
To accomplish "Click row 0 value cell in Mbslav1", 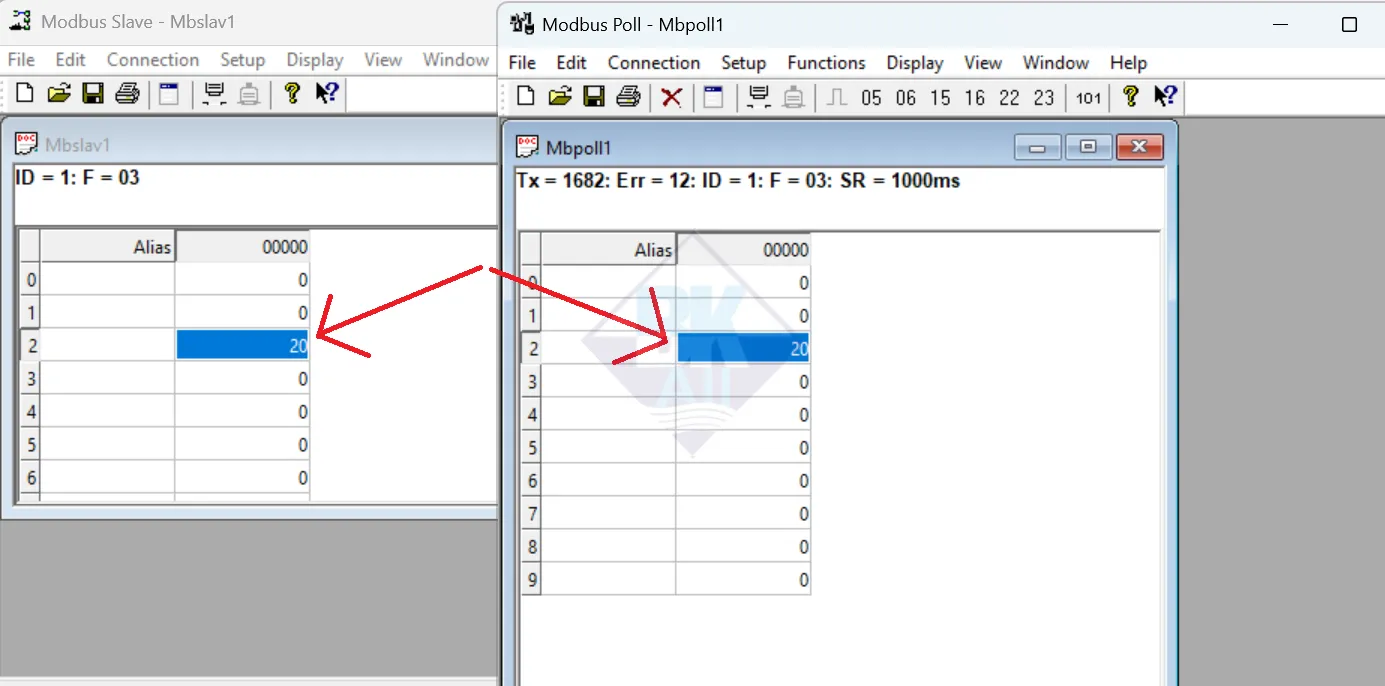I will click(242, 280).
